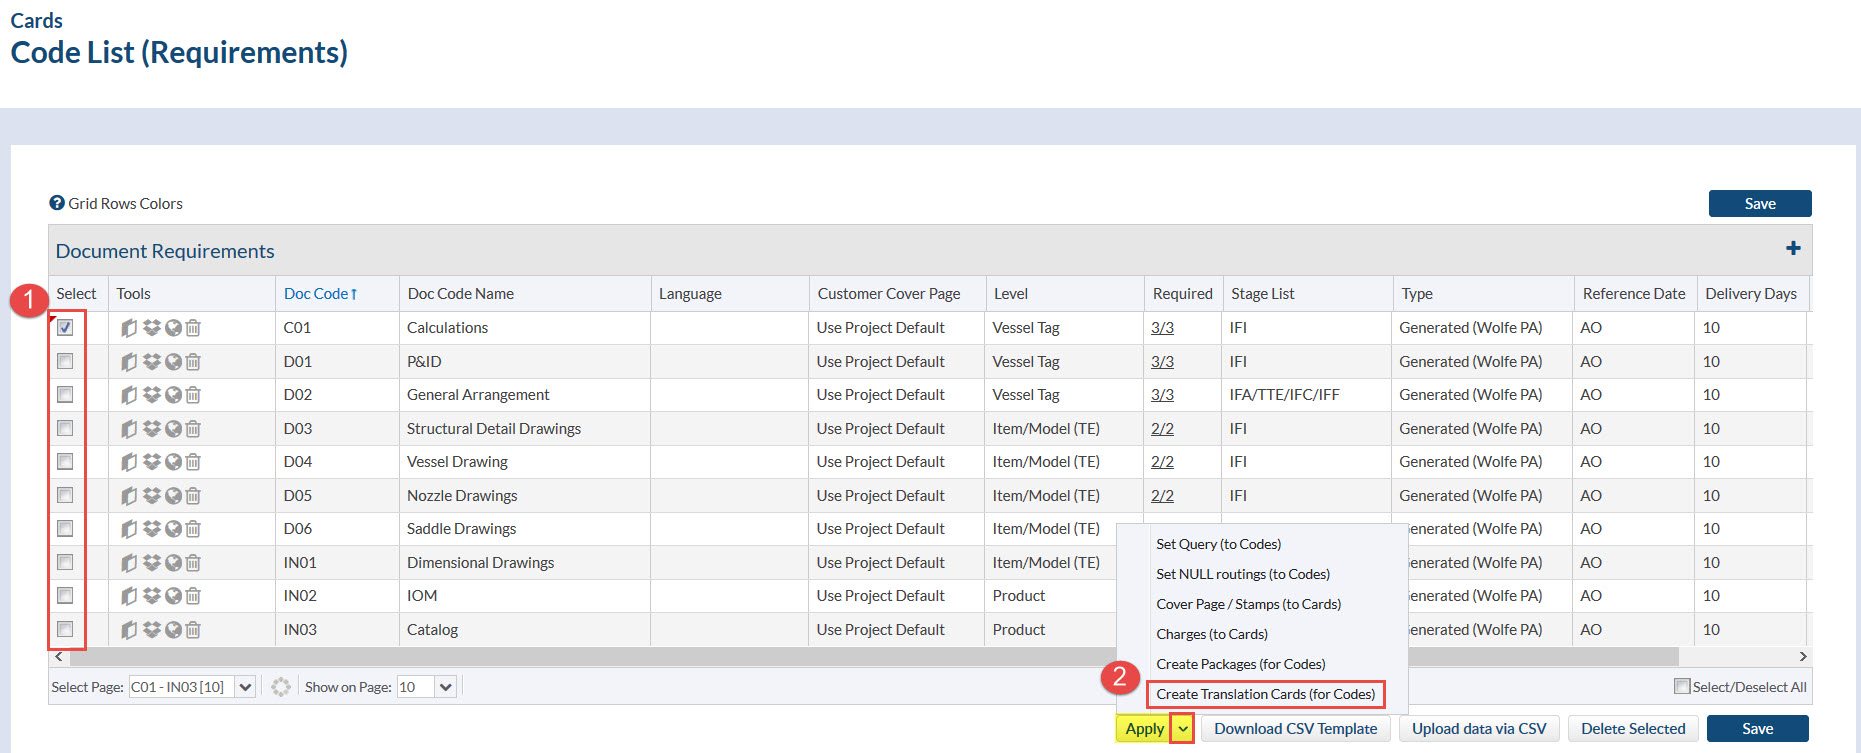Image resolution: width=1861 pixels, height=753 pixels.
Task: Click the globe icon for IN03 Catalog
Action: click(173, 630)
